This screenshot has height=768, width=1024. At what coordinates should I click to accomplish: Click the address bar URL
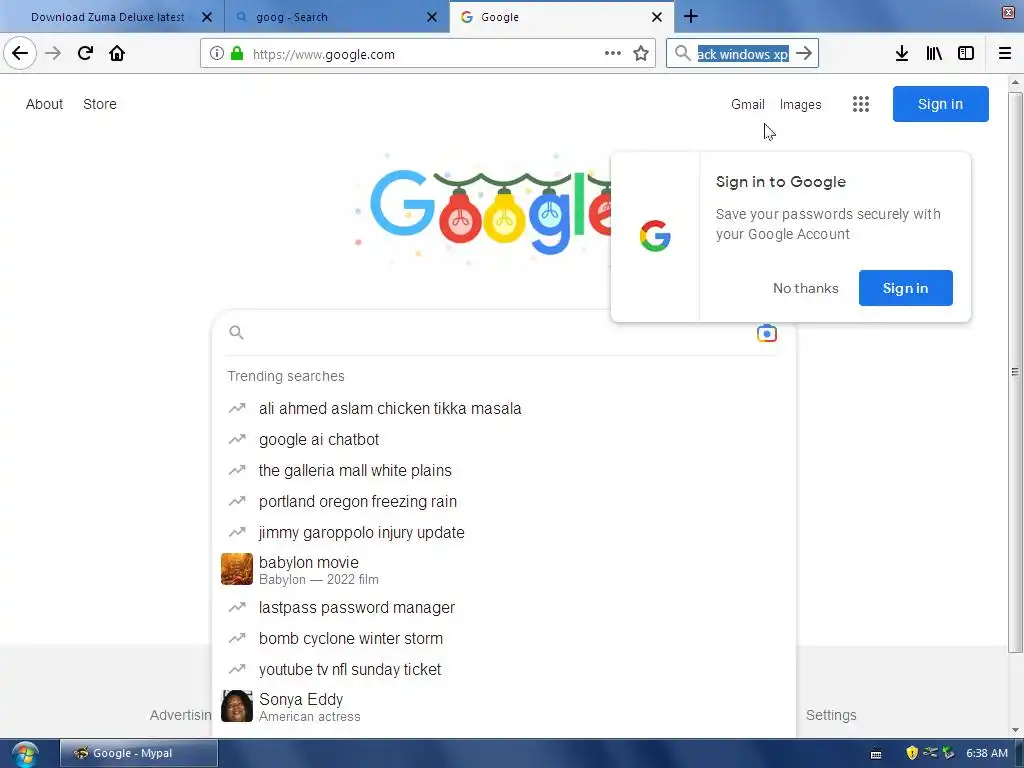pyautogui.click(x=323, y=54)
